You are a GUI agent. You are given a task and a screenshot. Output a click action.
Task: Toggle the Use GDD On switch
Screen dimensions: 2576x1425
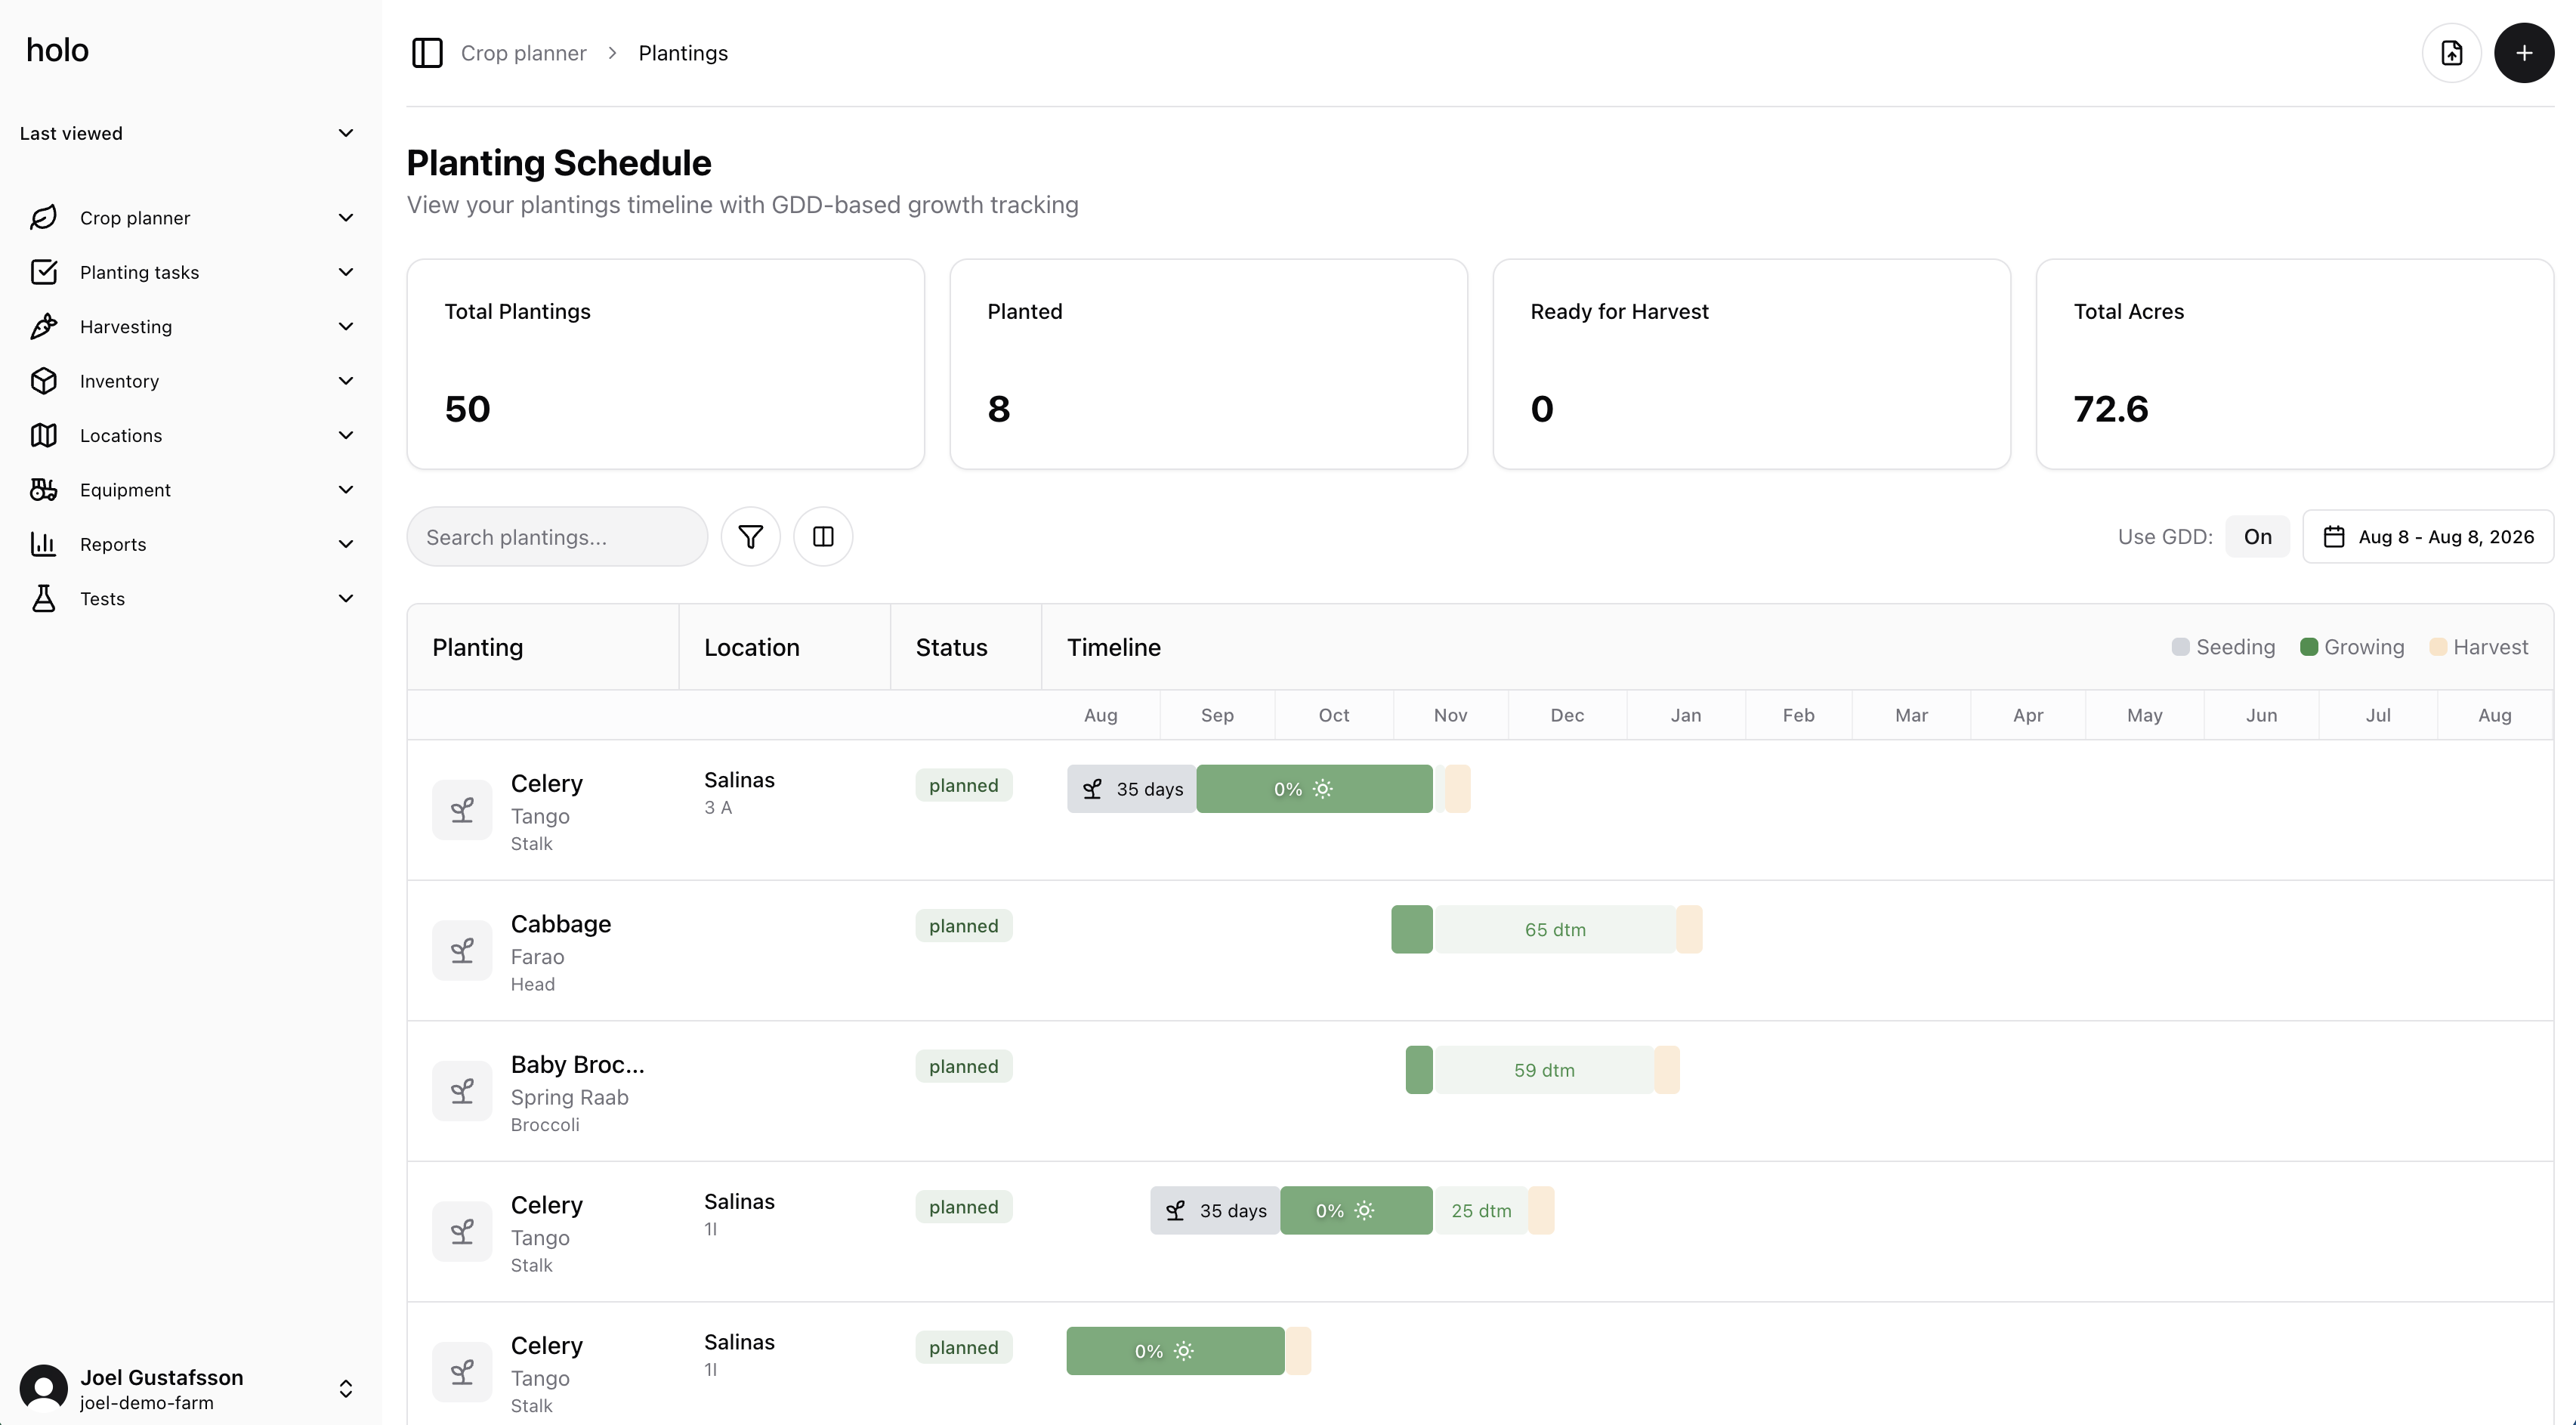[x=2257, y=537]
